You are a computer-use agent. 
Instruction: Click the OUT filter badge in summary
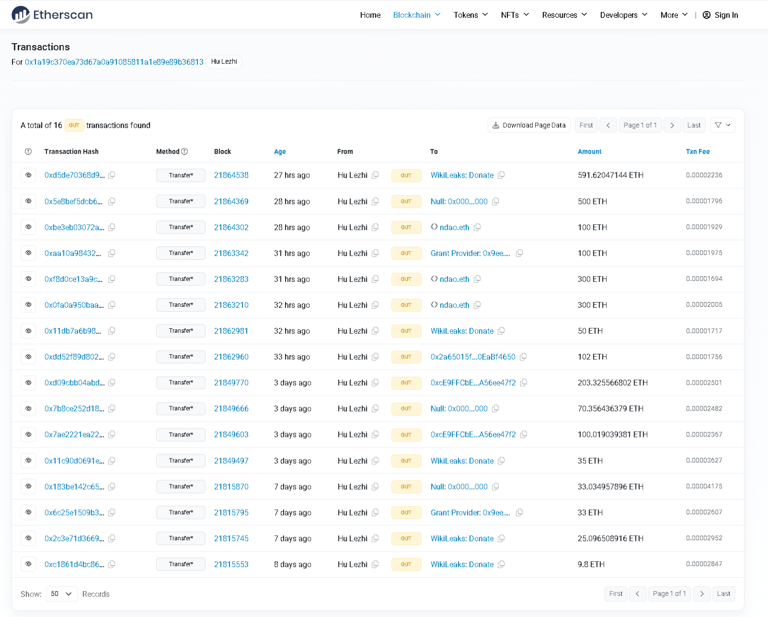point(74,125)
